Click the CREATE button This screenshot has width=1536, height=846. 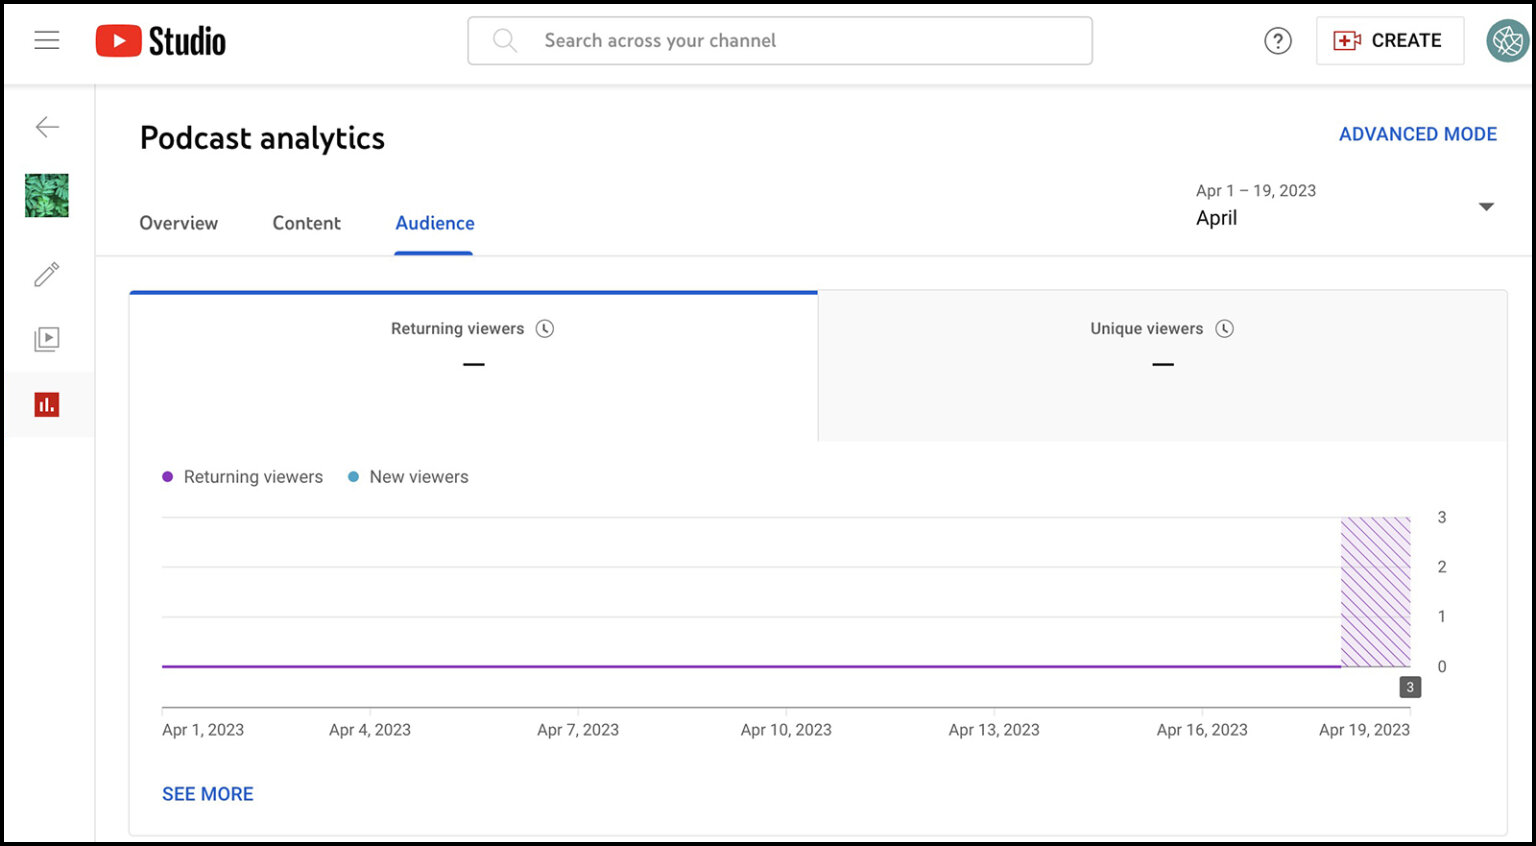point(1389,41)
